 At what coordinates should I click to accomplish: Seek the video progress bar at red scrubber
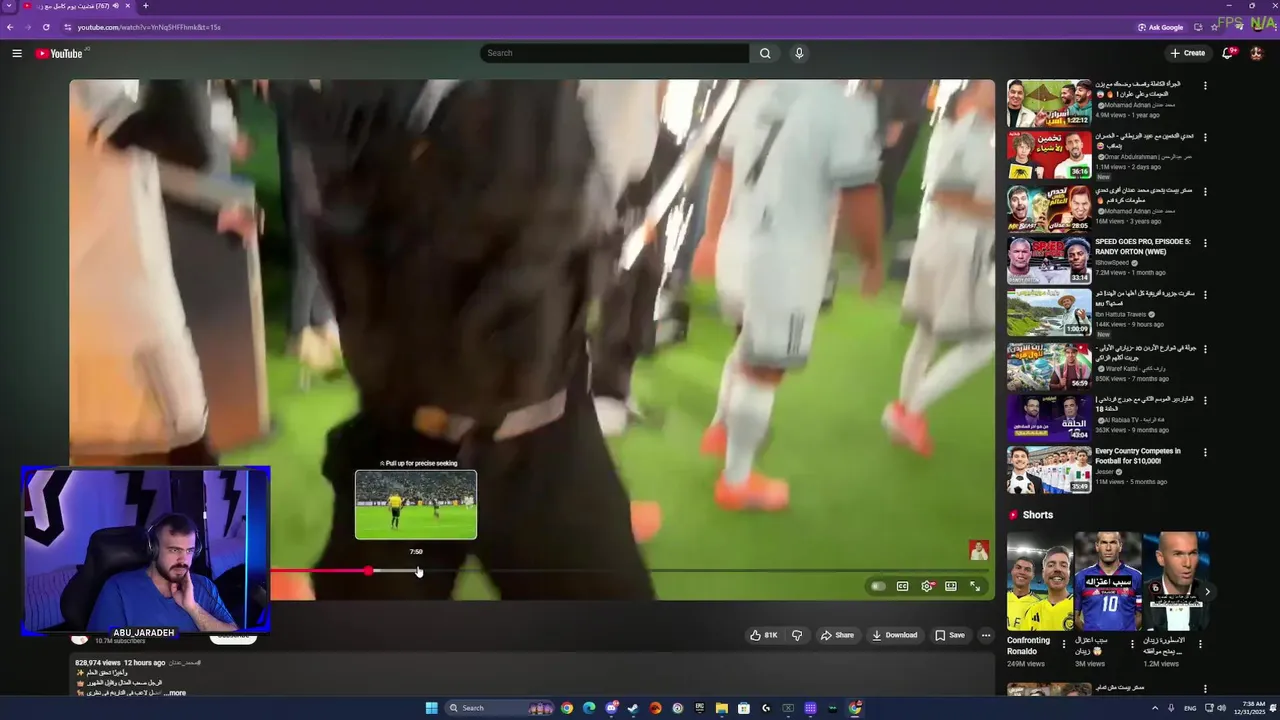[368, 571]
